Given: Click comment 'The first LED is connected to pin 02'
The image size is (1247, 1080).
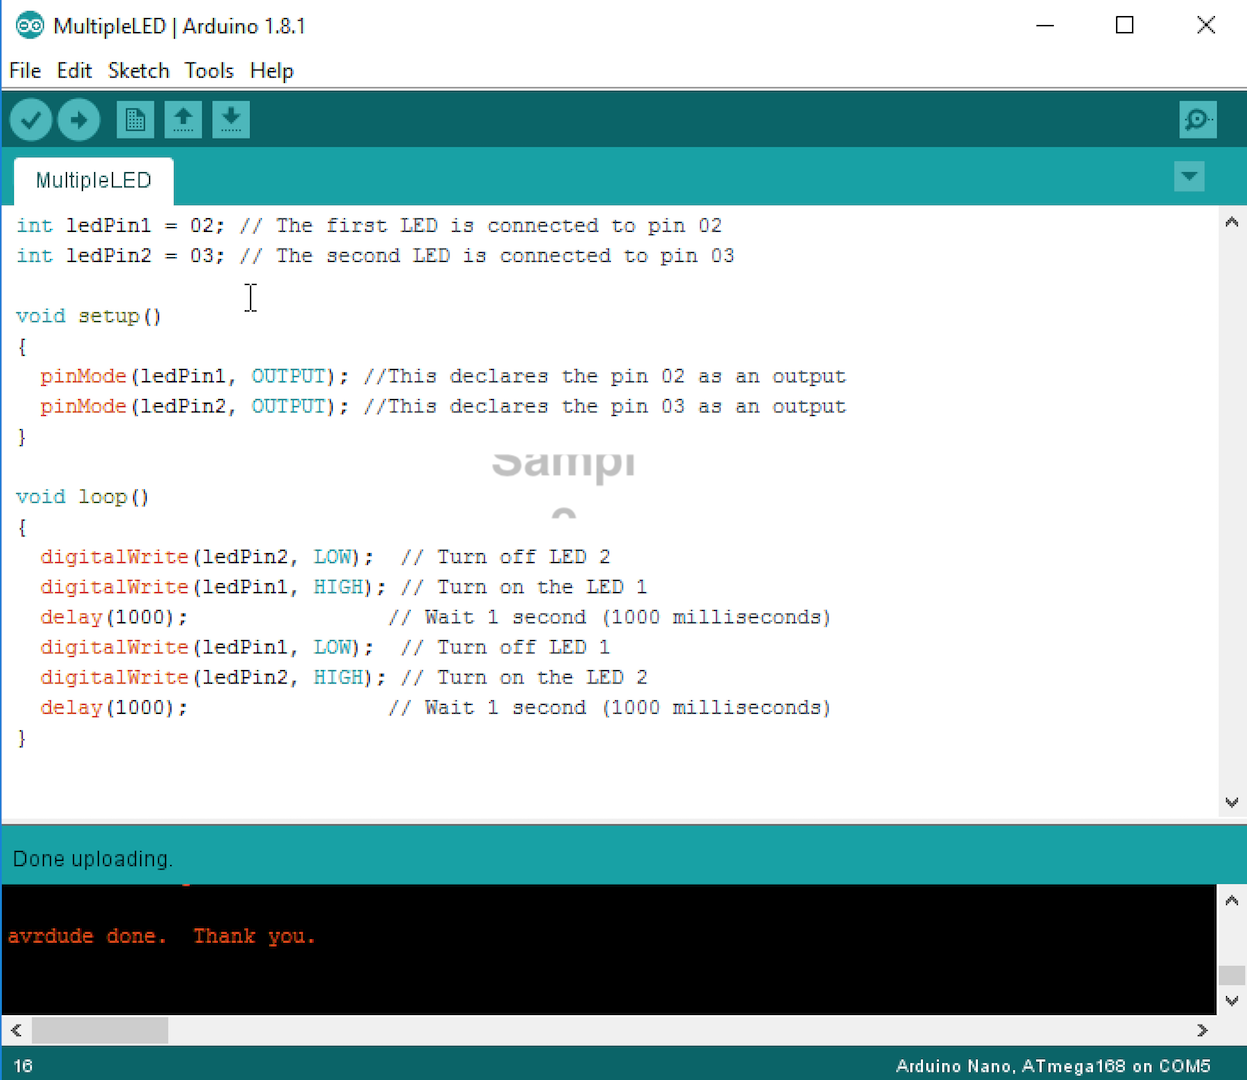Looking at the screenshot, I should click(499, 226).
